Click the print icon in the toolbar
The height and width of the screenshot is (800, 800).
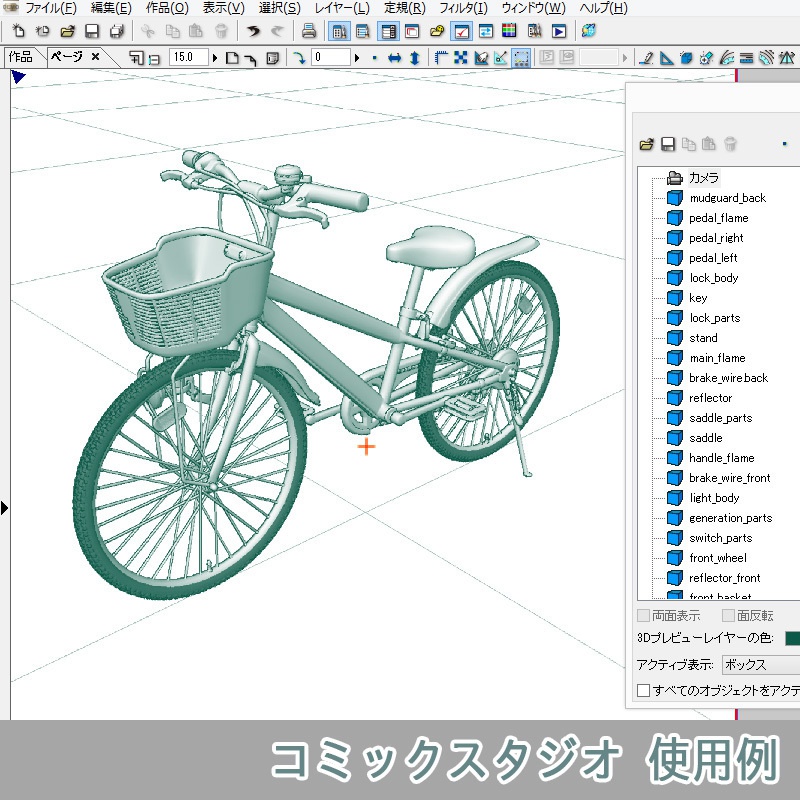coord(308,31)
